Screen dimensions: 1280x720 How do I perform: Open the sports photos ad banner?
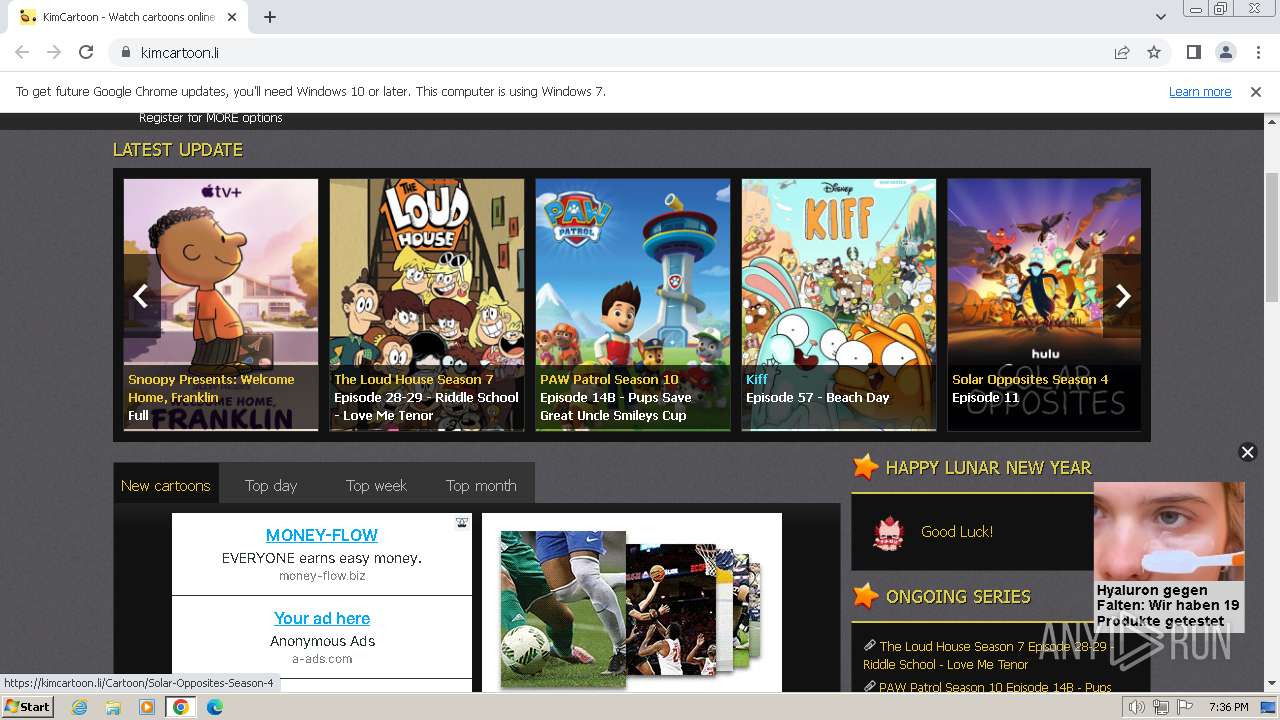(x=632, y=602)
